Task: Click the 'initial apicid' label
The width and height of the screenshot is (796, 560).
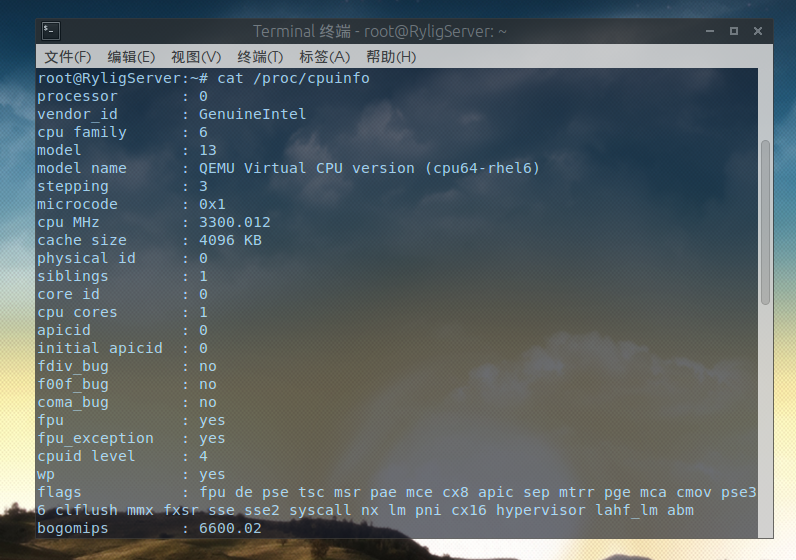Action: [100, 348]
